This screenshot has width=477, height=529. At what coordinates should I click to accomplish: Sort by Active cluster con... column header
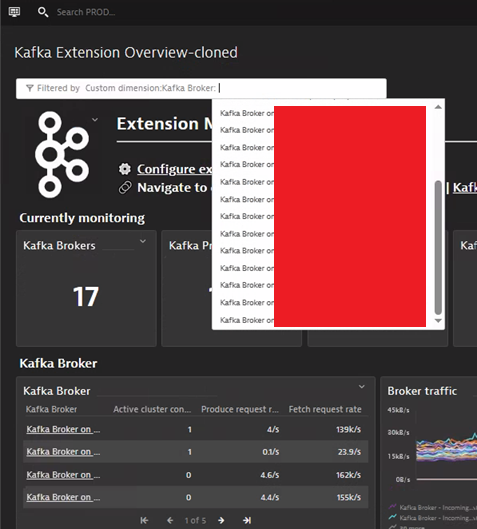click(152, 409)
